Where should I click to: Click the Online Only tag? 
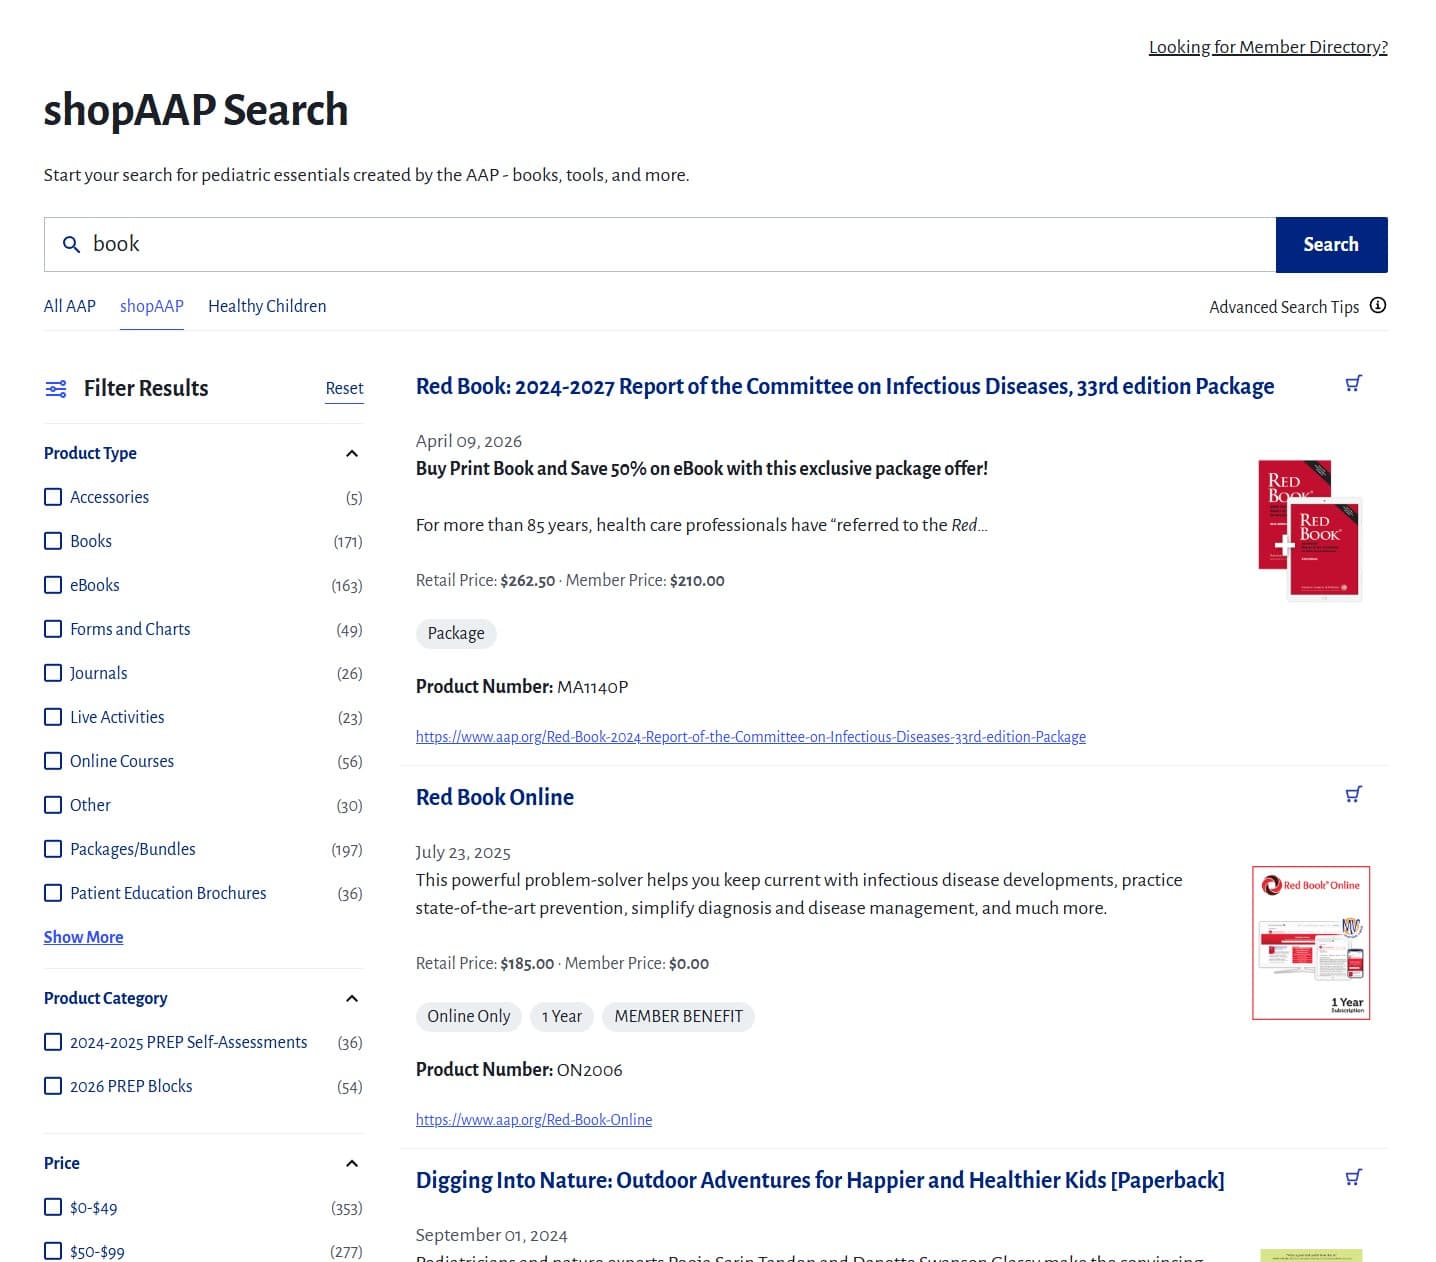coord(469,1016)
